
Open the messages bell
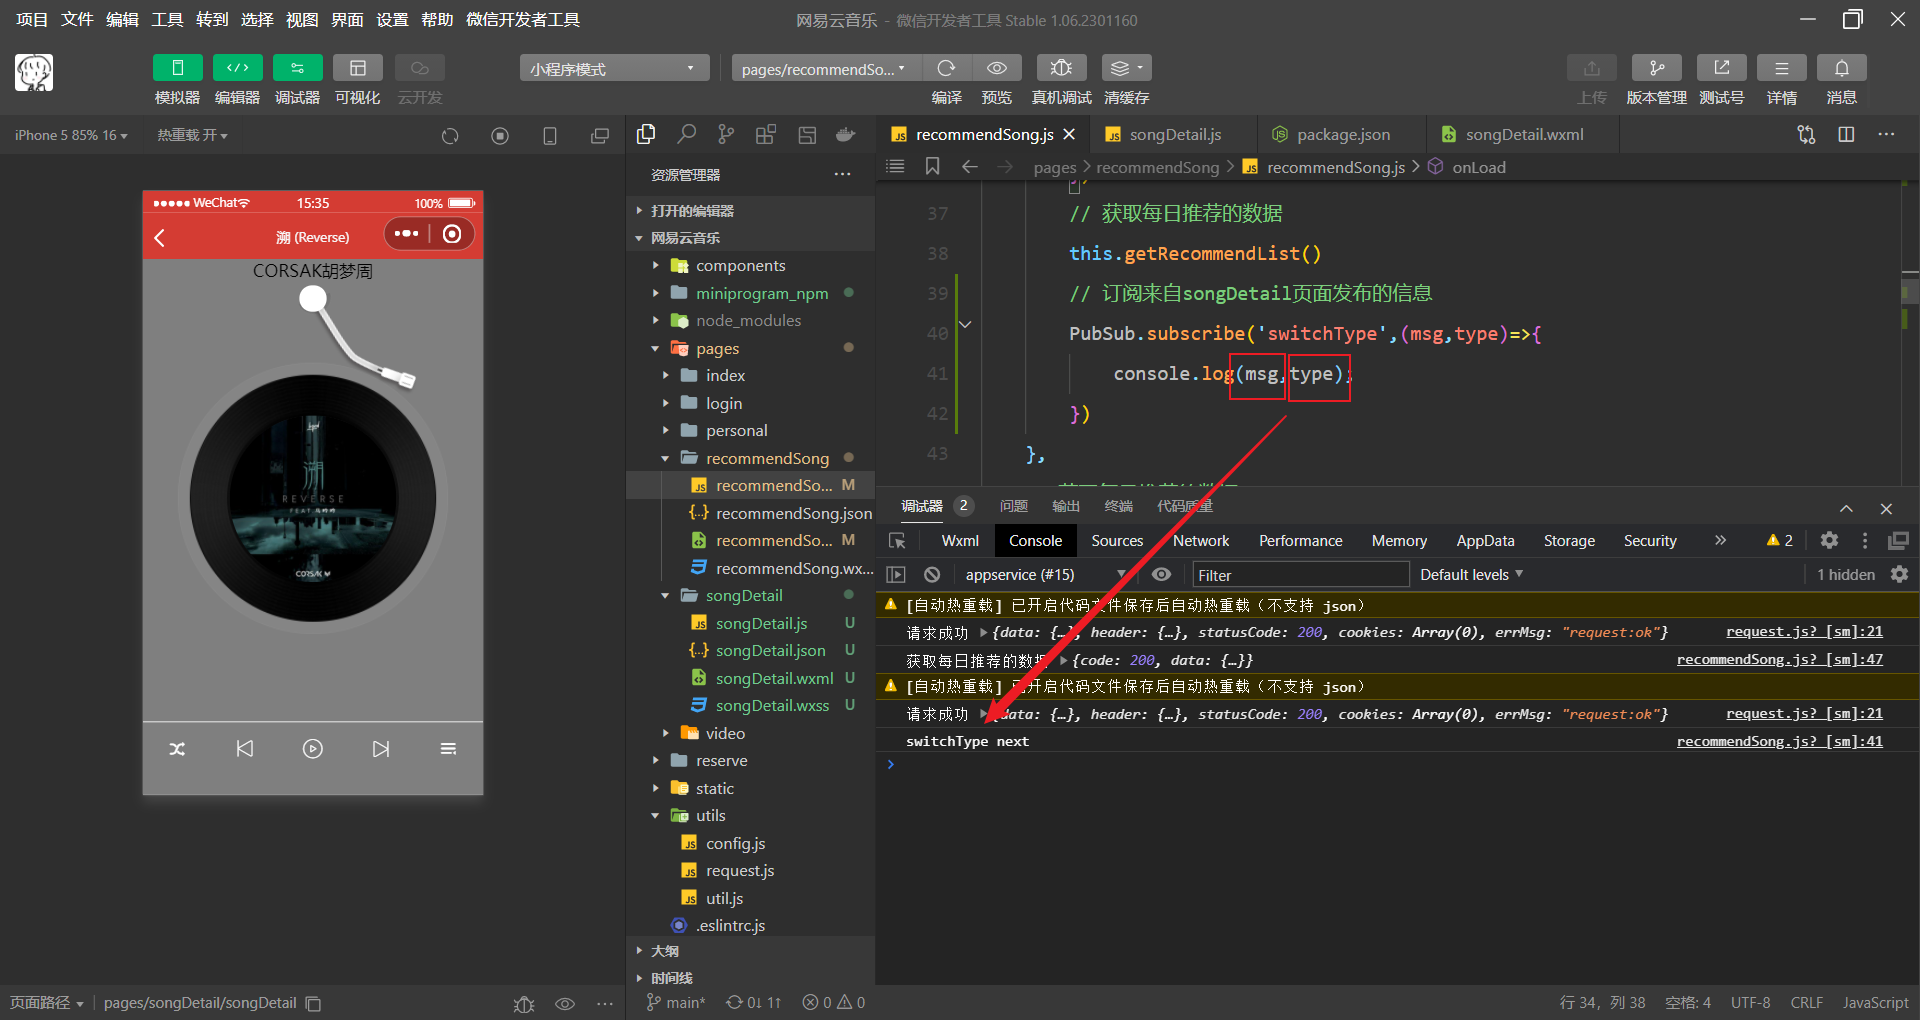click(1841, 68)
